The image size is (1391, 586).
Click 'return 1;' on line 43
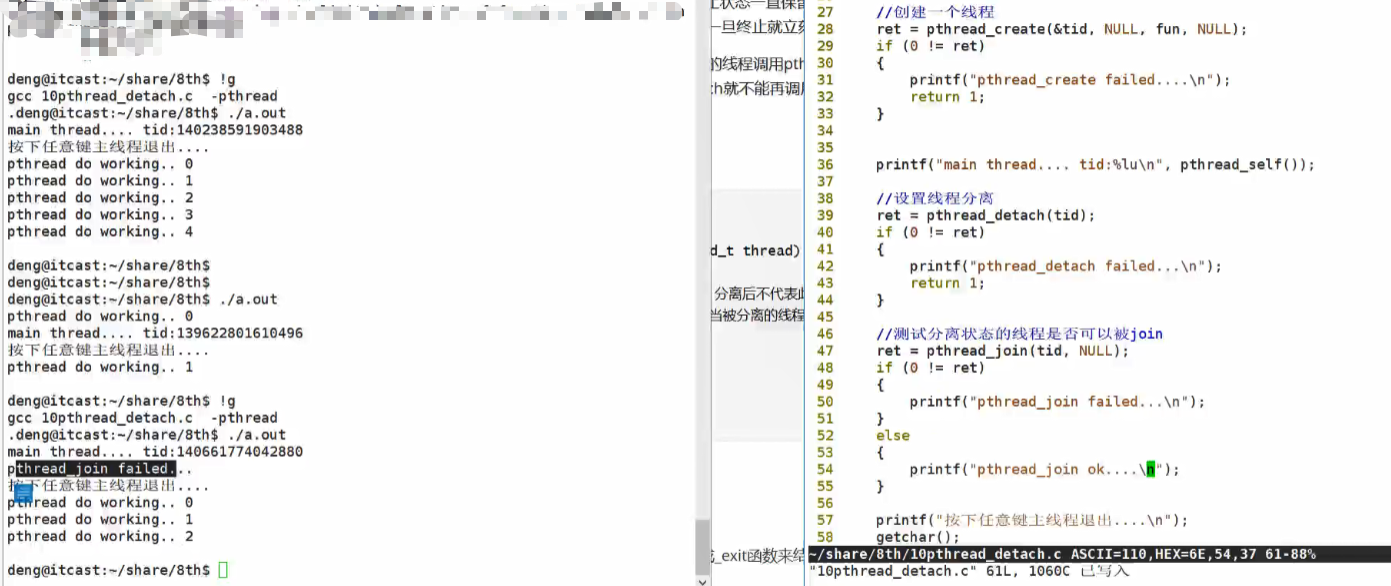click(947, 283)
